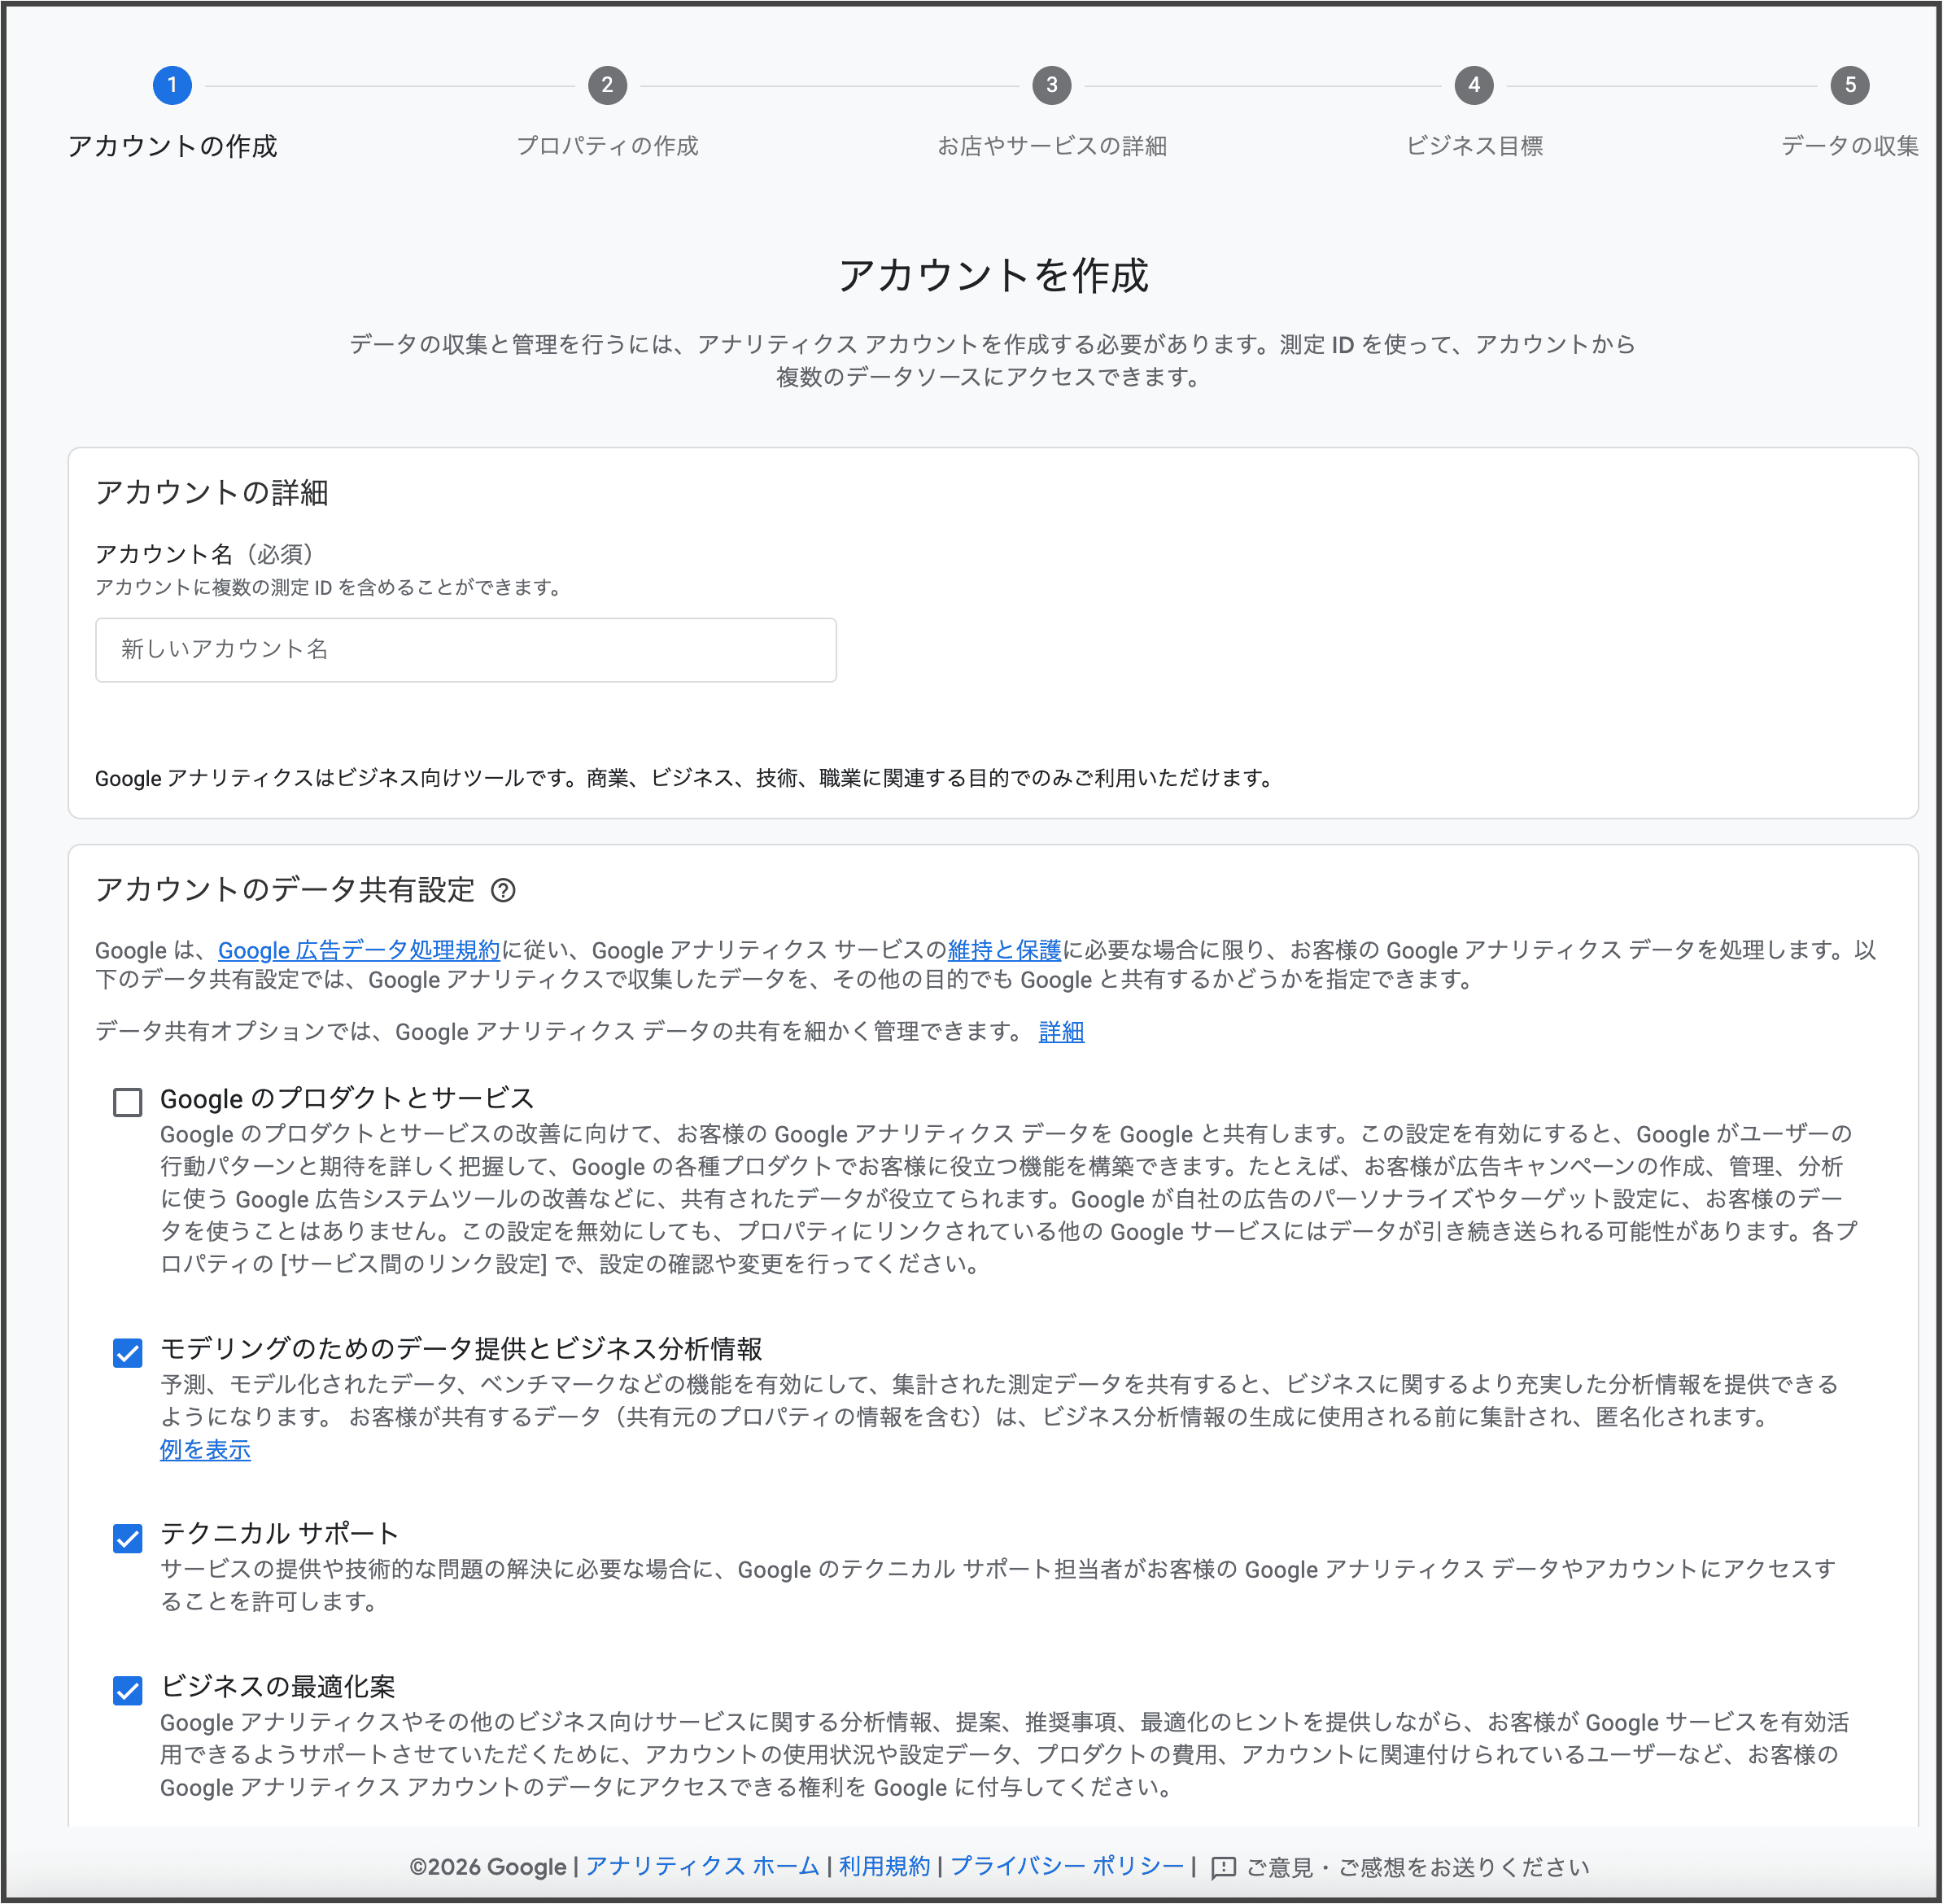This screenshot has width=1943, height=1904.
Task: Select the お店やサービスの詳細 step label
Action: tap(1051, 146)
